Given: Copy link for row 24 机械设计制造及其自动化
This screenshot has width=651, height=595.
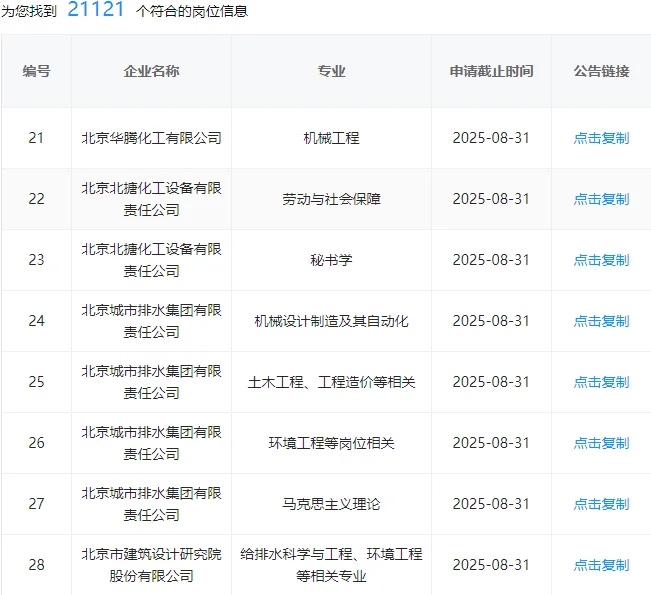Looking at the screenshot, I should click(x=601, y=321).
